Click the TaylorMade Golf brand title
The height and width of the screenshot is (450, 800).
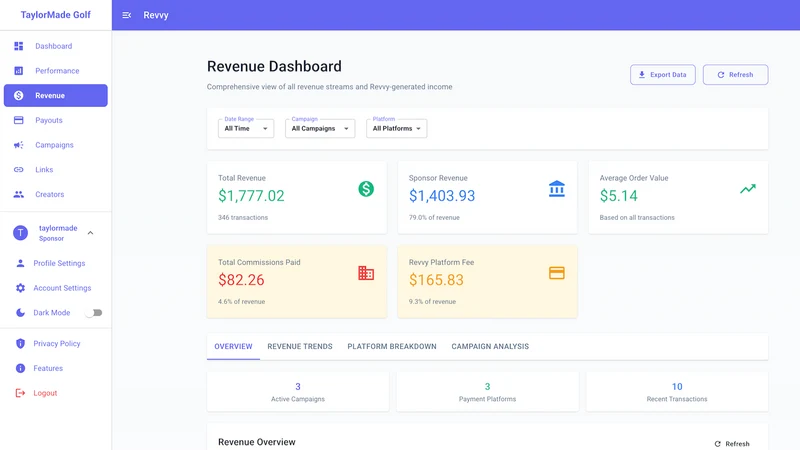[56, 15]
